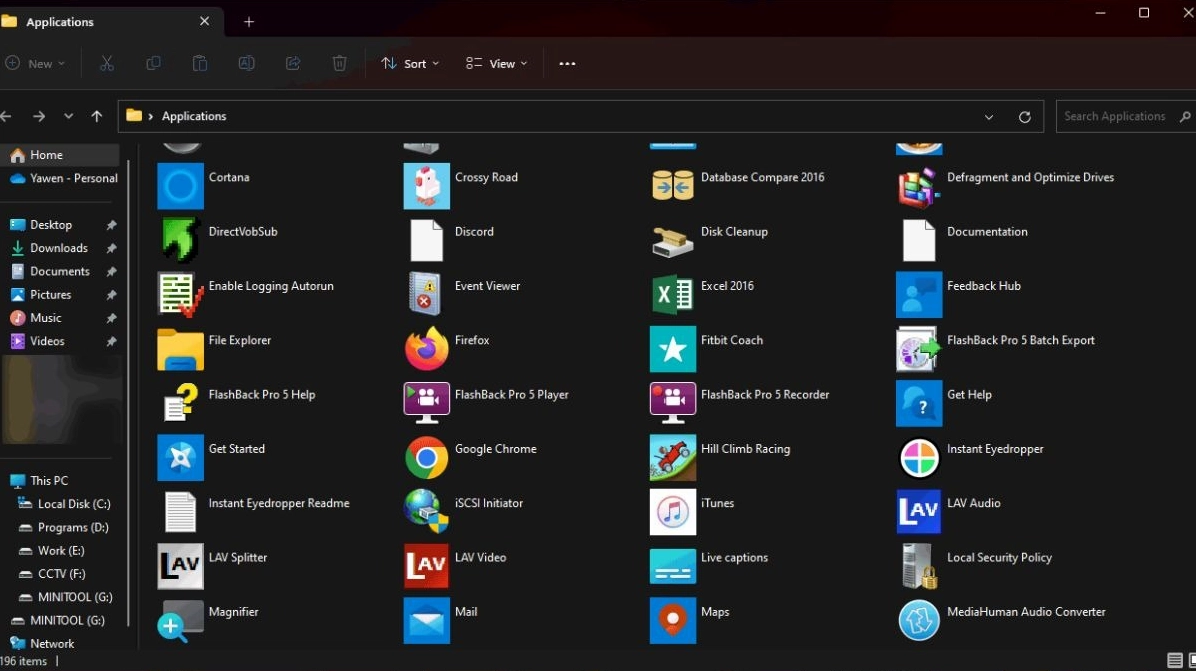Open the address bar history dropdown
The image size is (1196, 671).
coord(989,117)
